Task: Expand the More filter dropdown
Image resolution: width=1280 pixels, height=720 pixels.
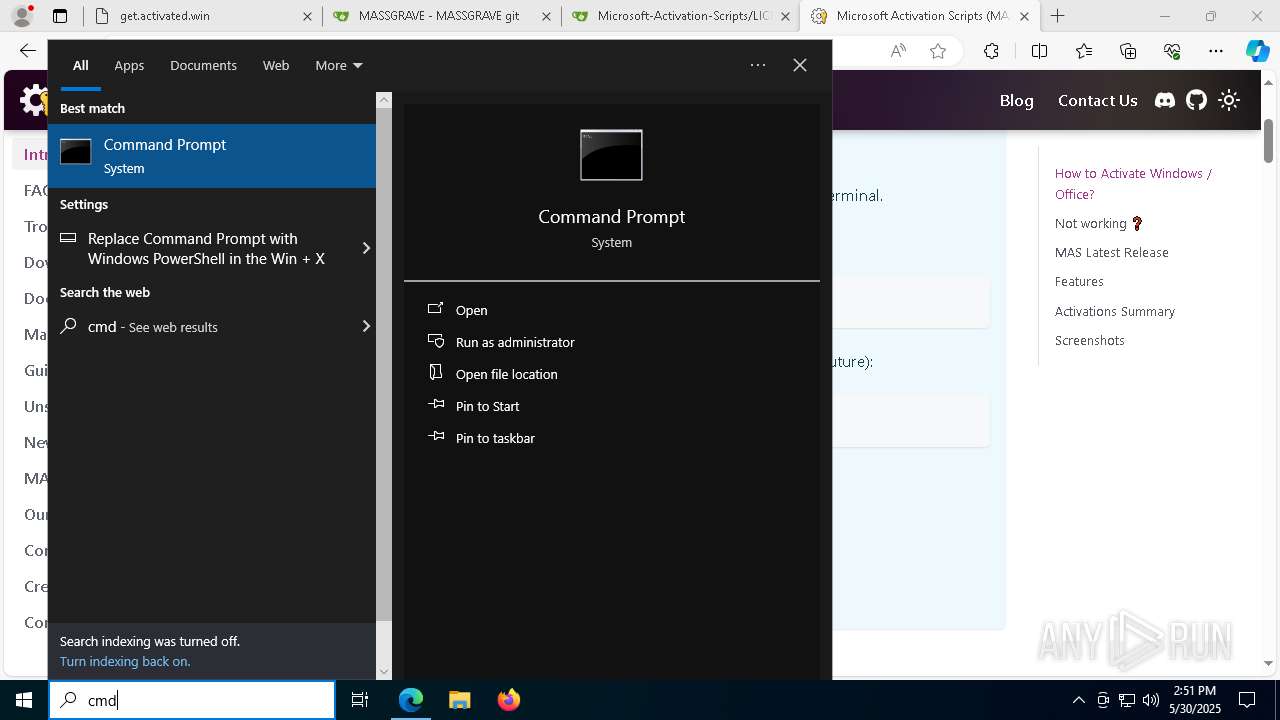Action: [x=338, y=65]
